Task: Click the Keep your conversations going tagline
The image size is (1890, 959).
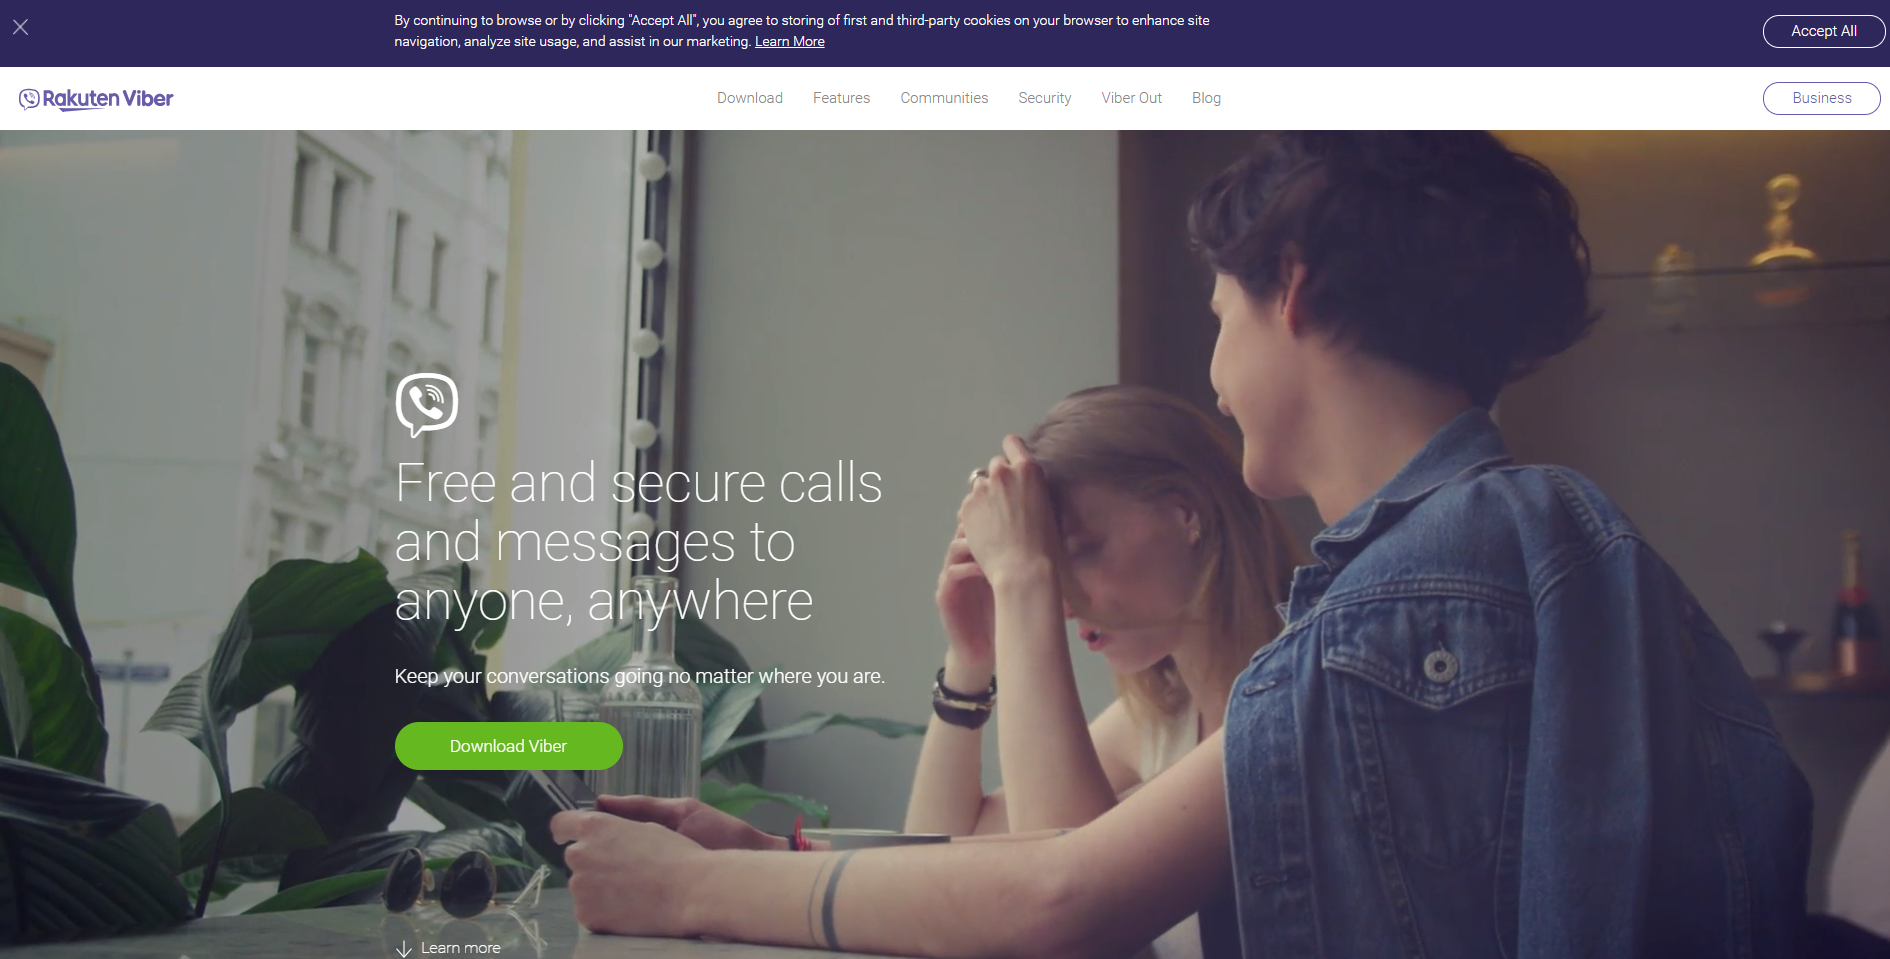Action: [x=639, y=676]
